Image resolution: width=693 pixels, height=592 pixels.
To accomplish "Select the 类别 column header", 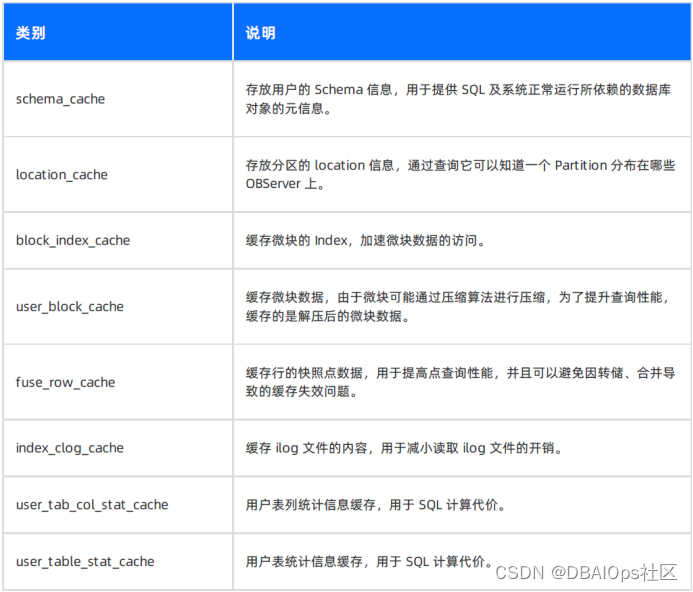I will pyautogui.click(x=118, y=32).
